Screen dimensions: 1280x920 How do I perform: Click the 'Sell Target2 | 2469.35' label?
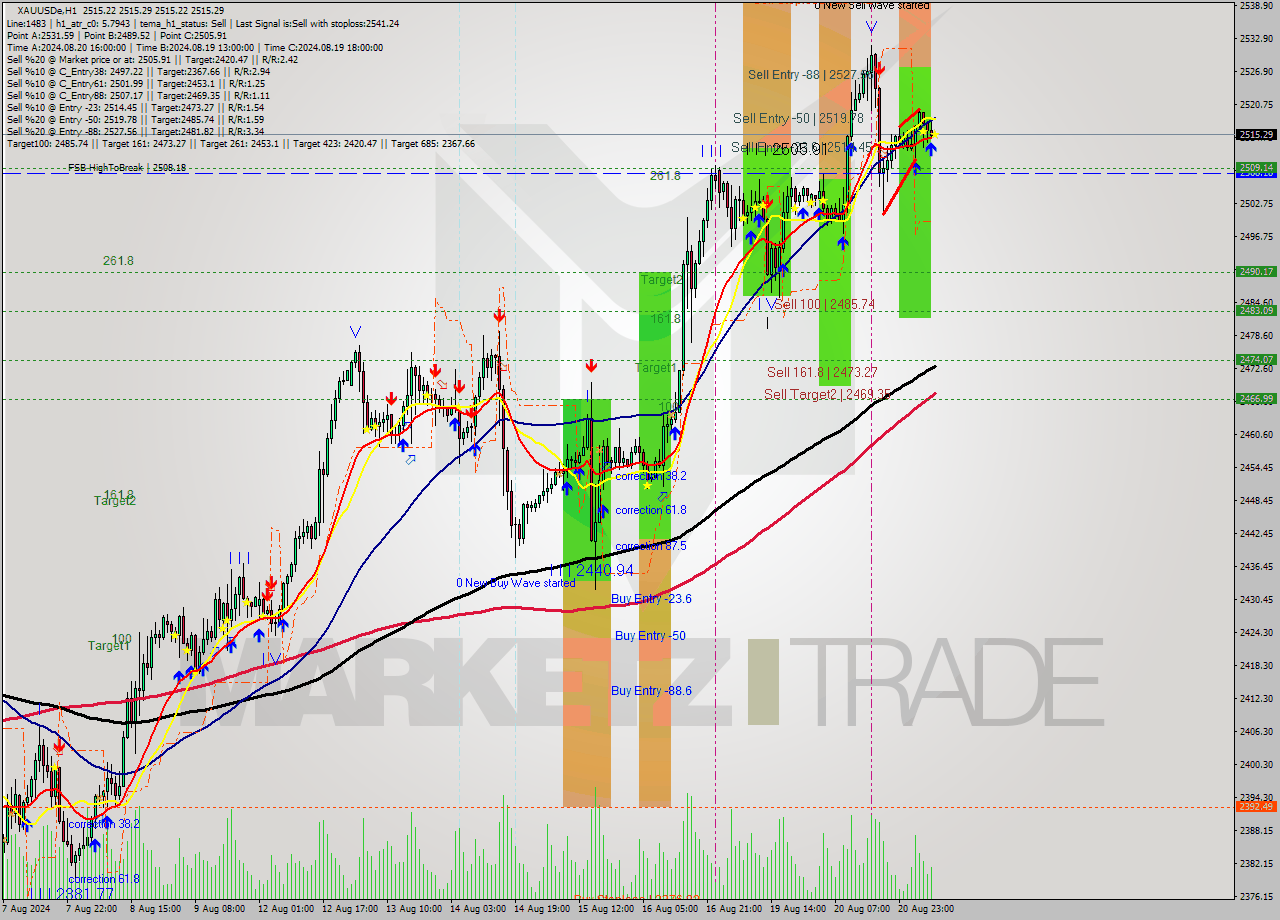(x=827, y=395)
